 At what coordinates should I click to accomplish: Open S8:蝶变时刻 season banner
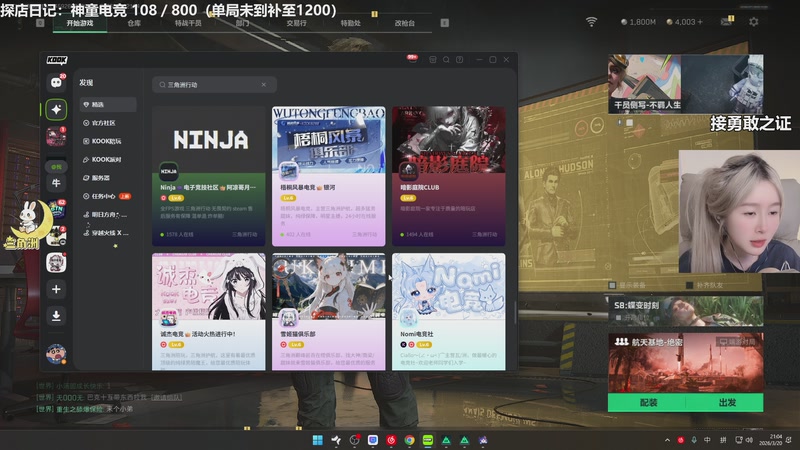point(686,311)
